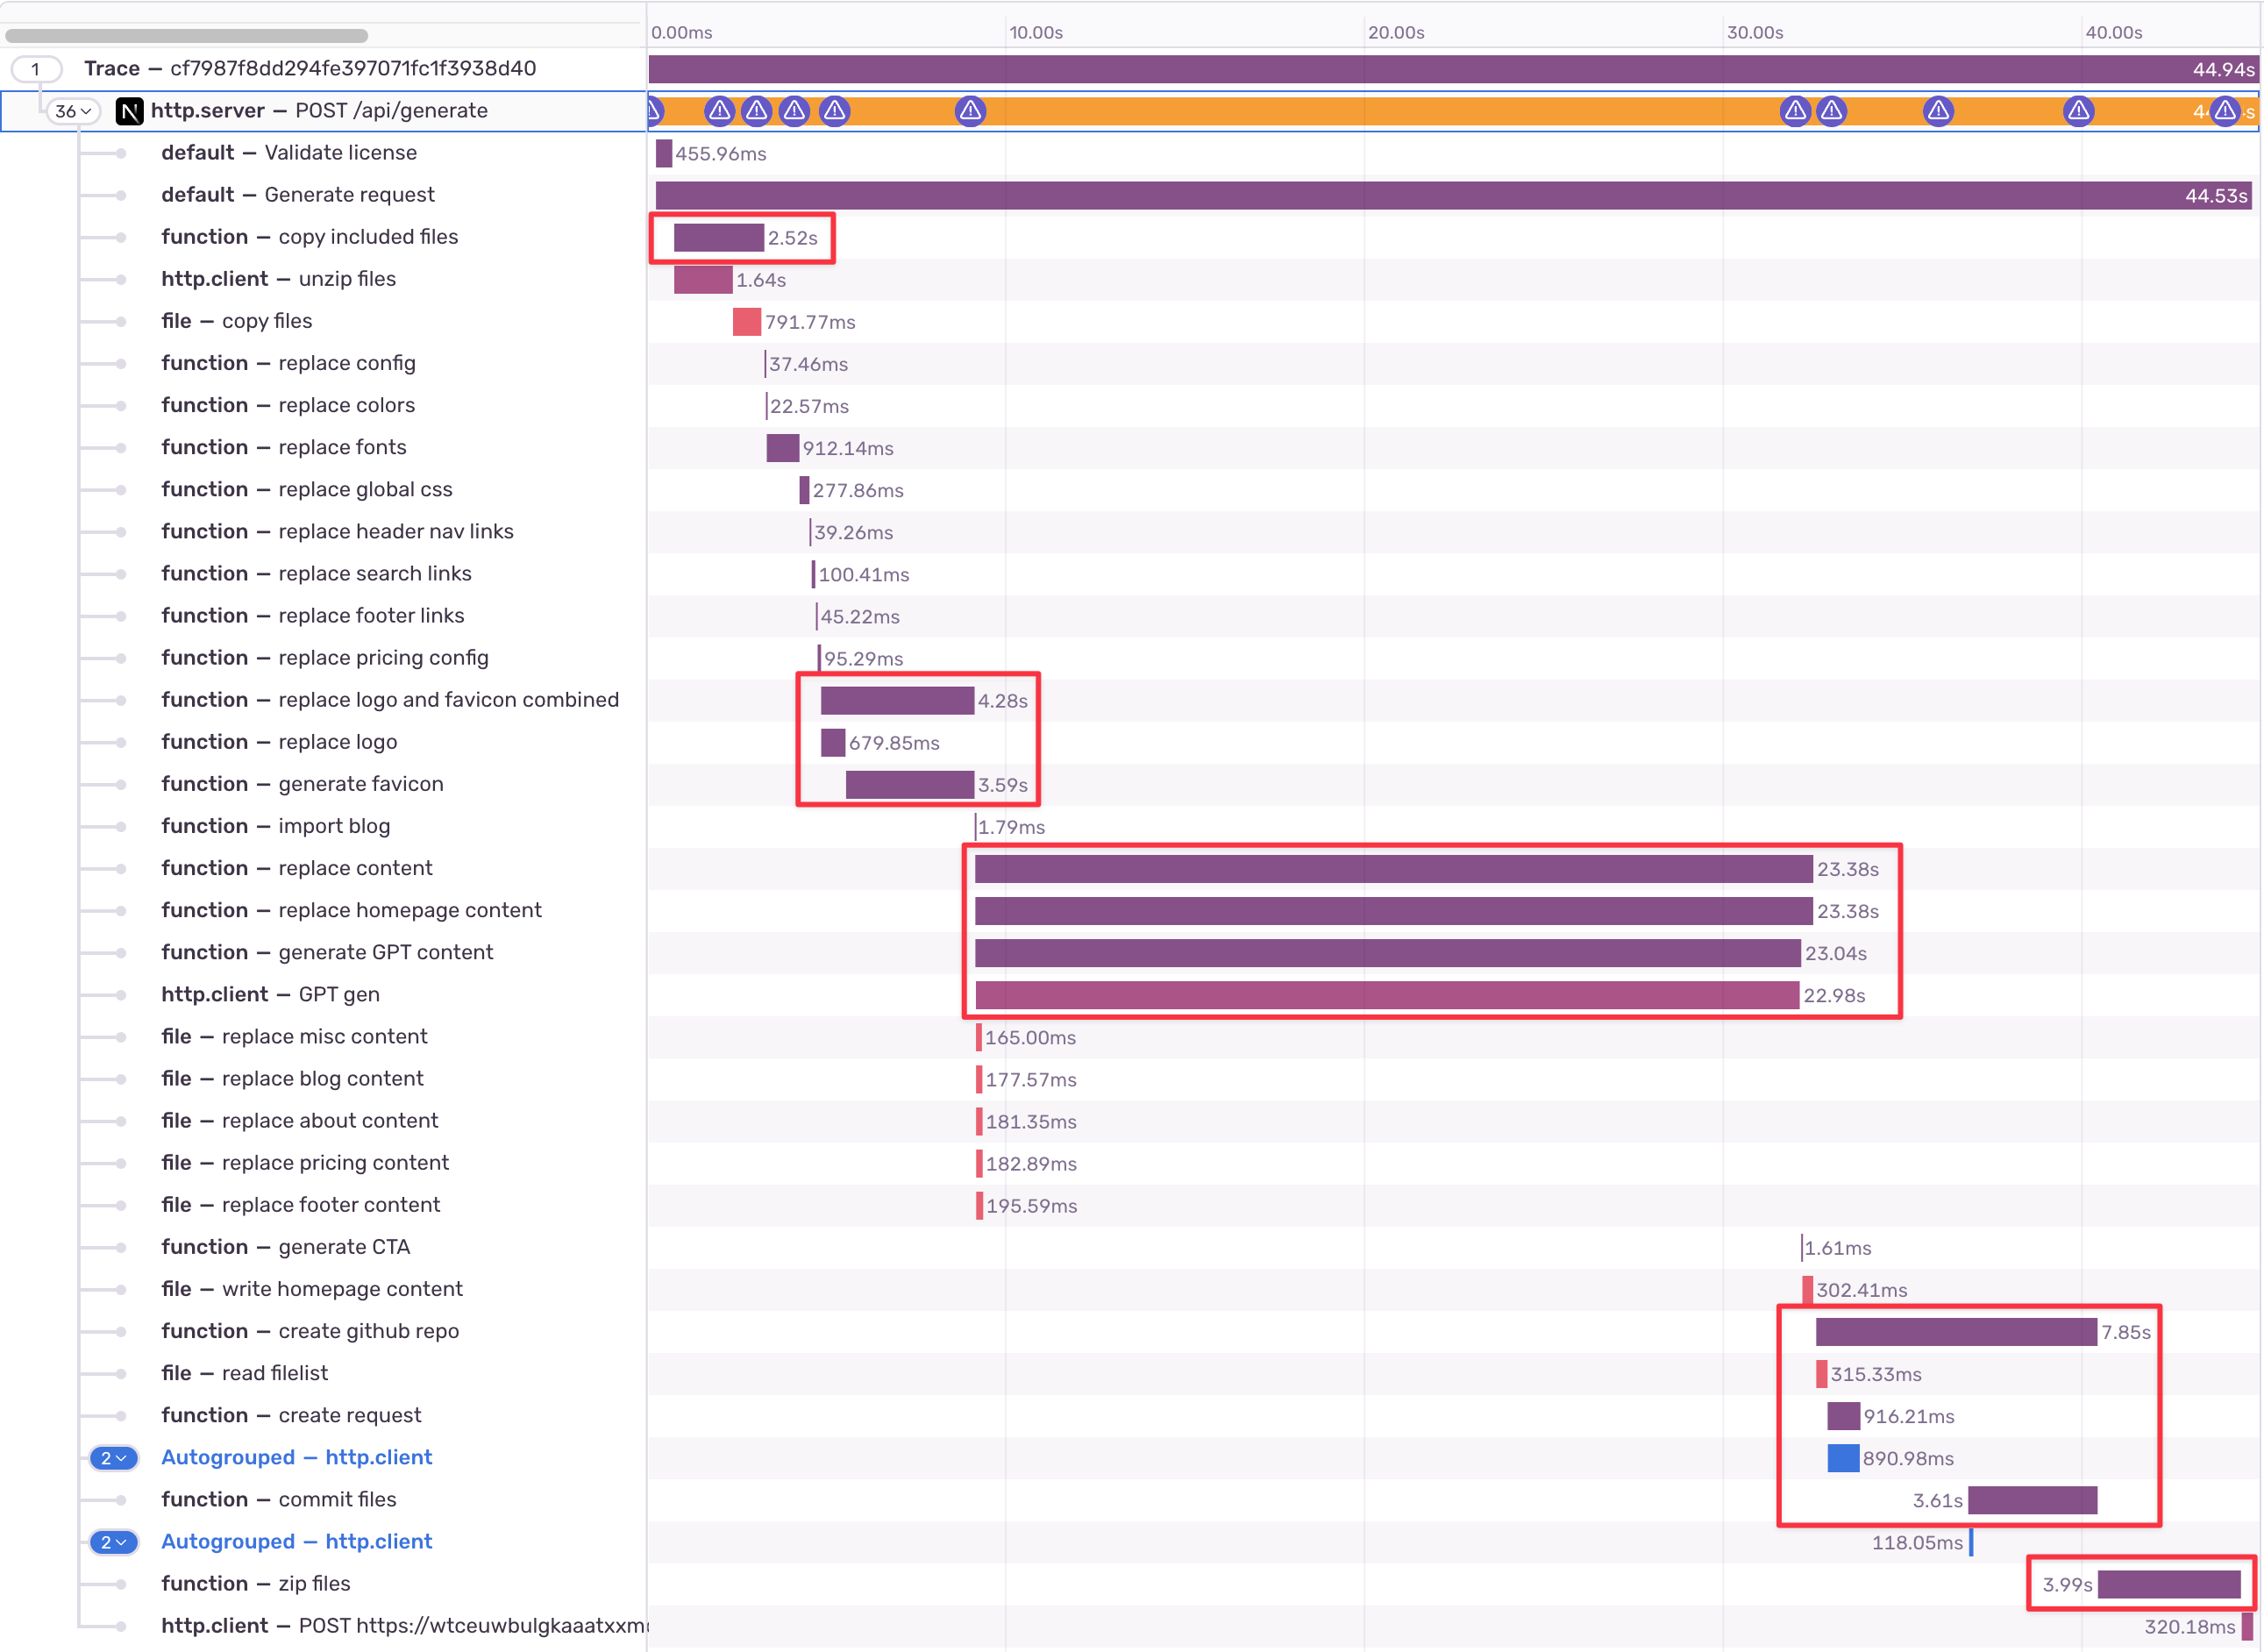Click the rightmost warning icon on orange bar
Image resolution: width=2264 pixels, height=1652 pixels.
2224,111
